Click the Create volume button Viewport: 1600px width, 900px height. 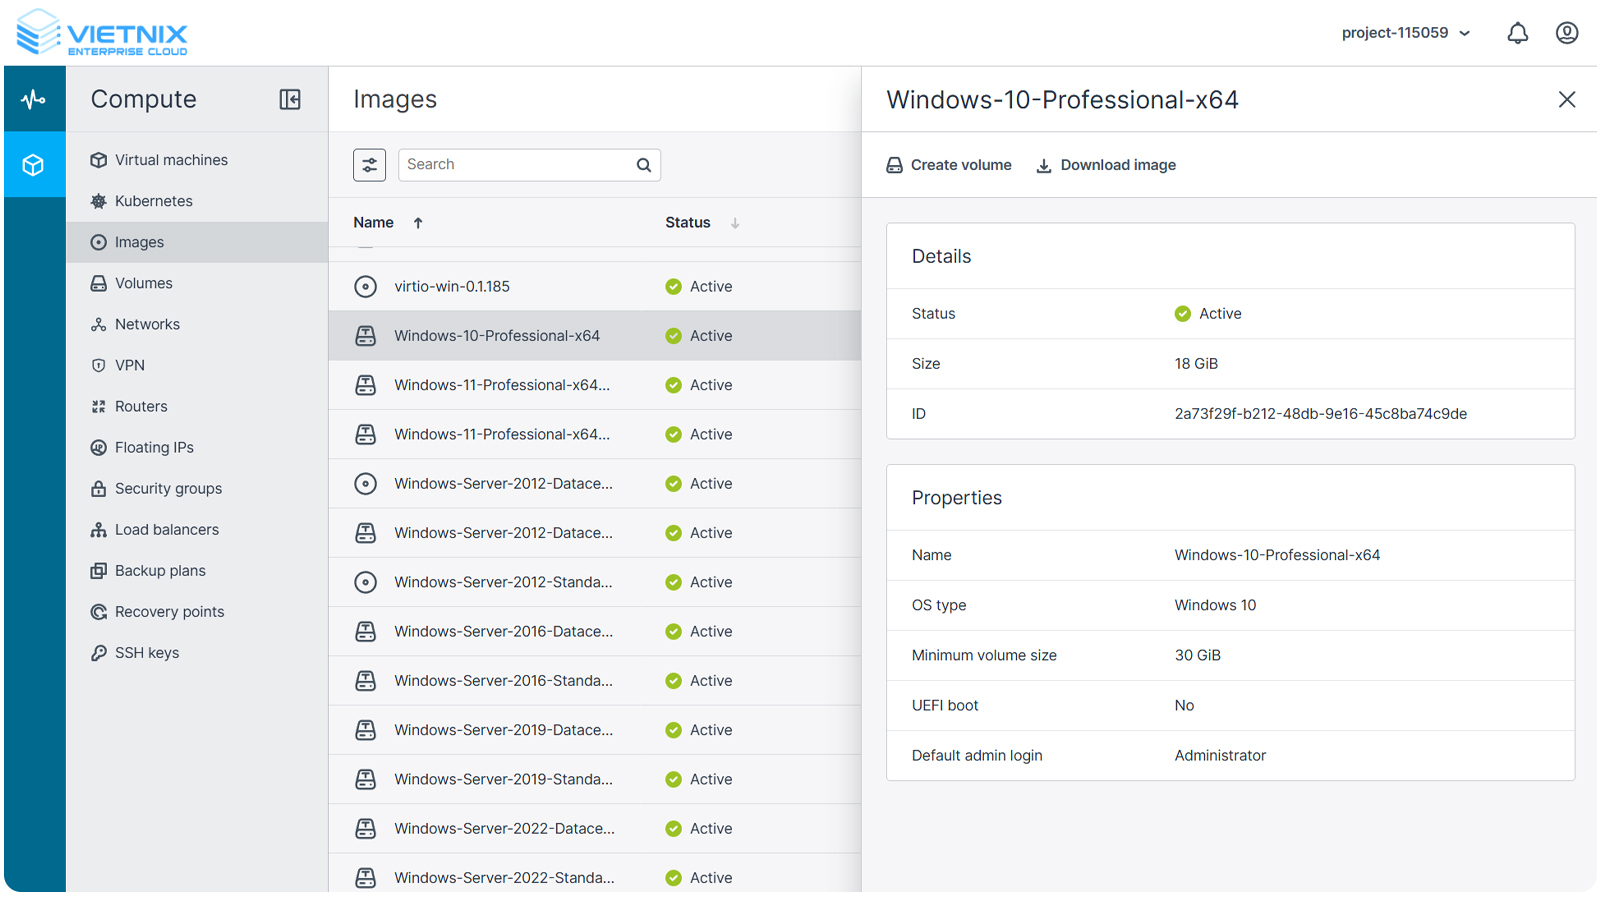tap(949, 165)
